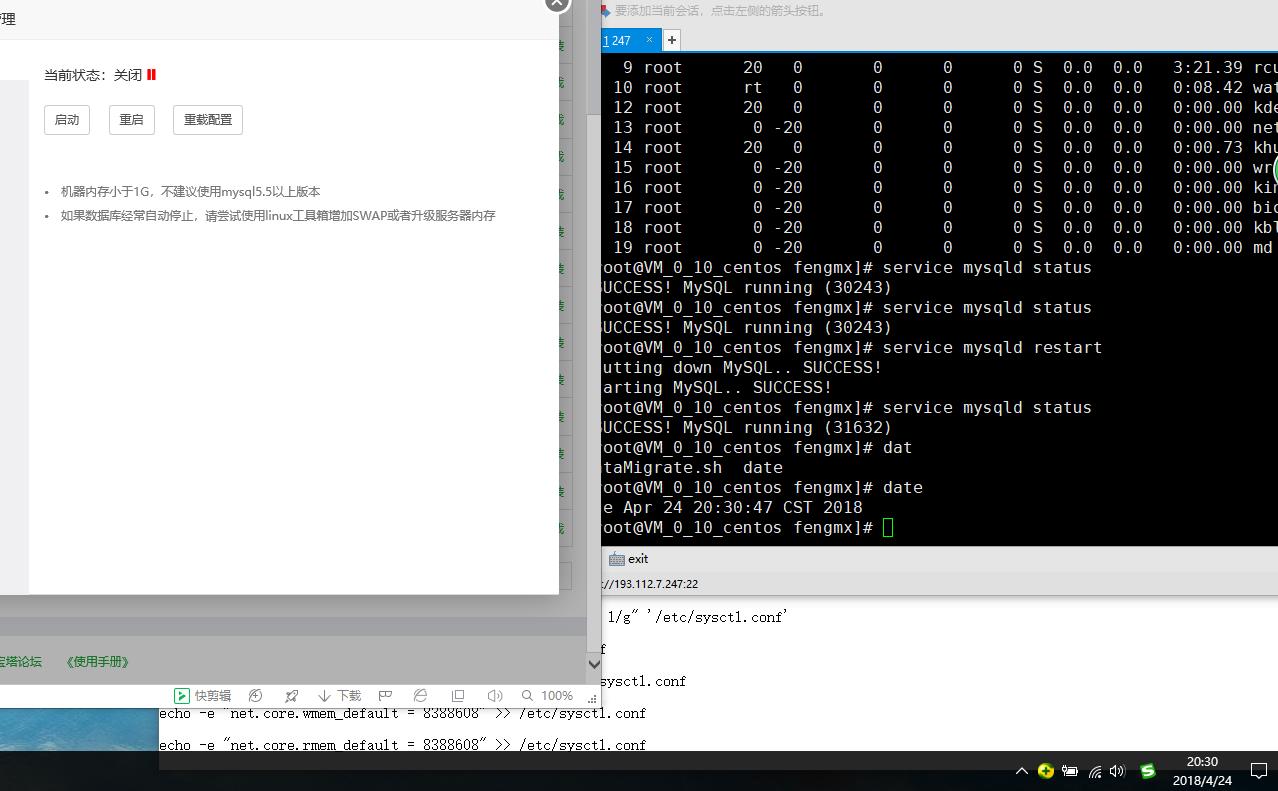This screenshot has height=791, width=1278.
Task: Click the 'exit' quick command button
Action: pyautogui.click(x=638, y=559)
